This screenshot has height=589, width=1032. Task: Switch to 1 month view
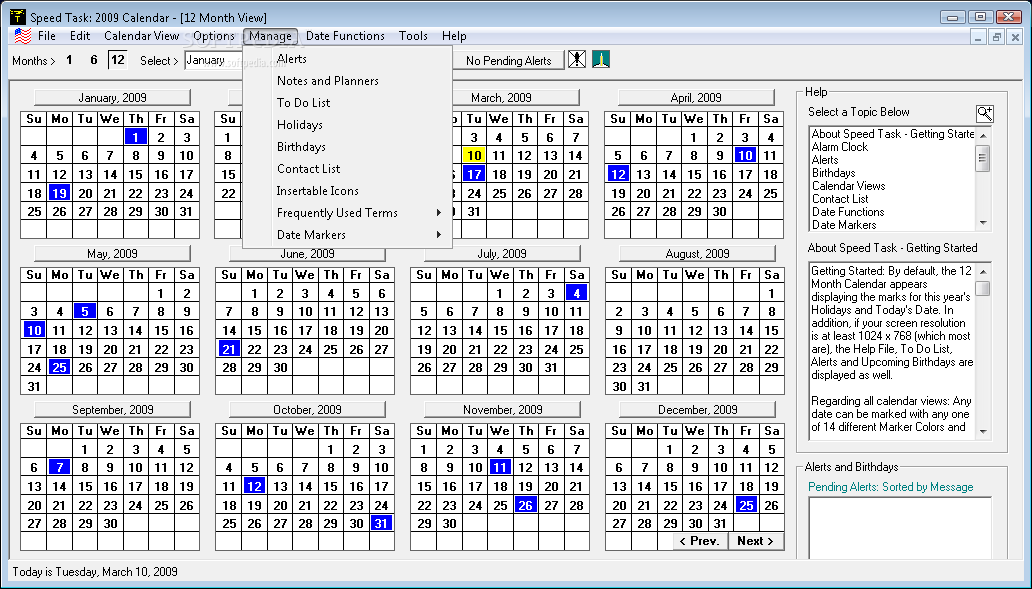(x=69, y=60)
